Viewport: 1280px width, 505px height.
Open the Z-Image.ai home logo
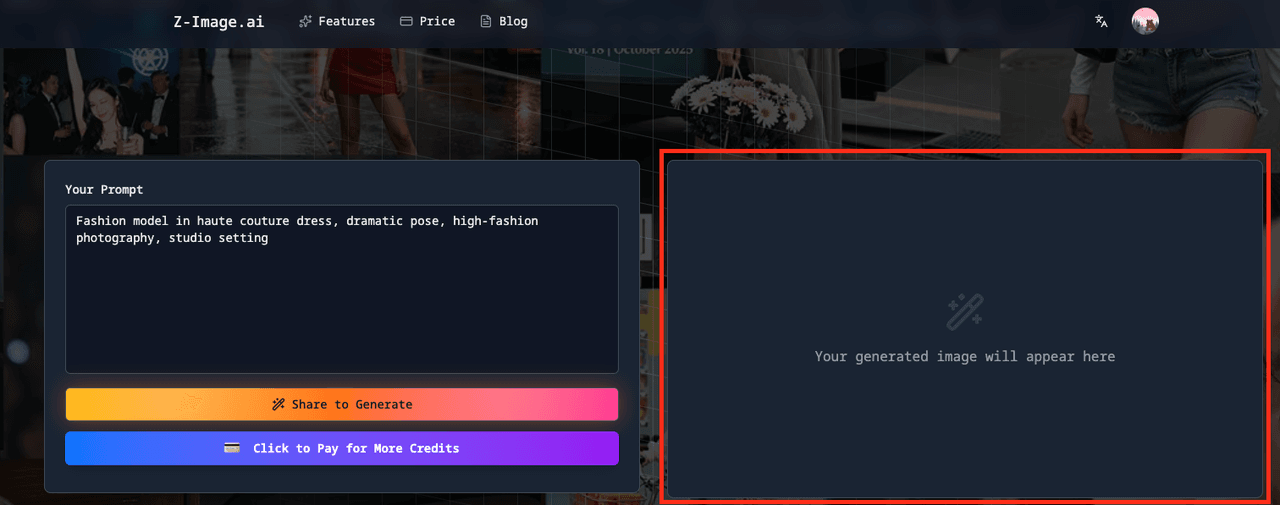click(x=218, y=21)
